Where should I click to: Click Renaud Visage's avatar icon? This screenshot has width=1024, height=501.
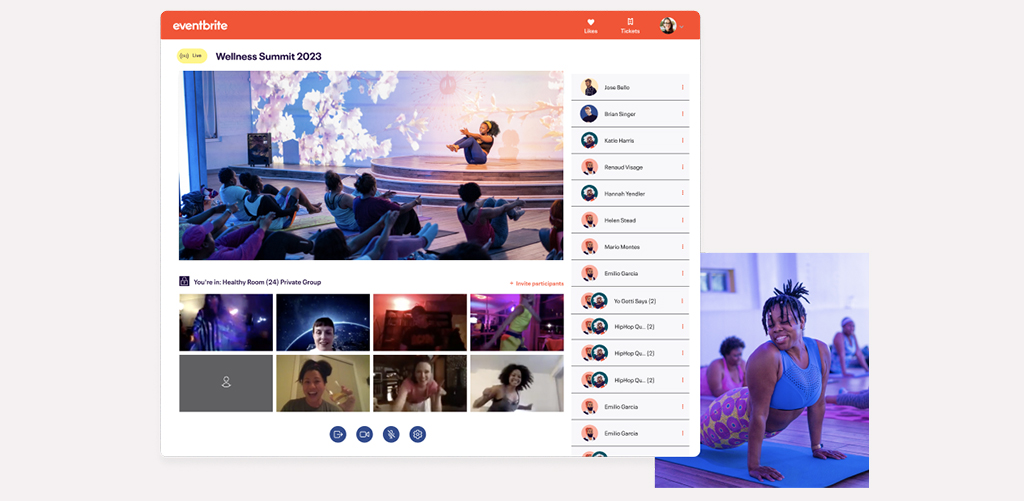coord(589,167)
